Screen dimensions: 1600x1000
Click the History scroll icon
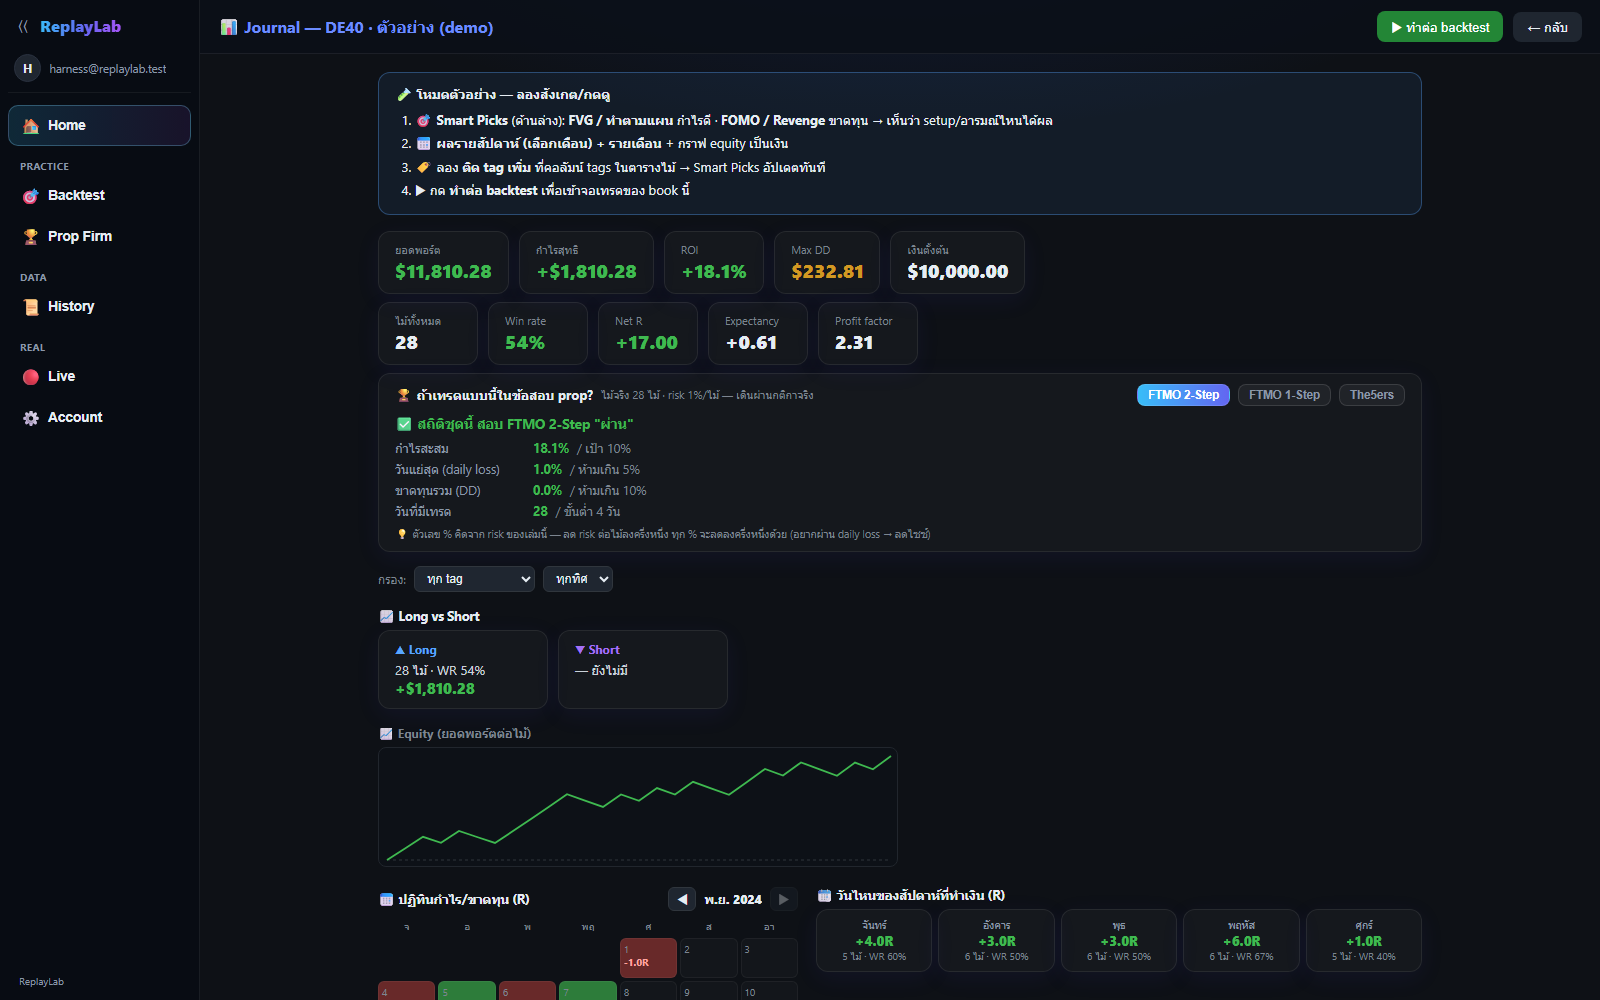[31, 307]
